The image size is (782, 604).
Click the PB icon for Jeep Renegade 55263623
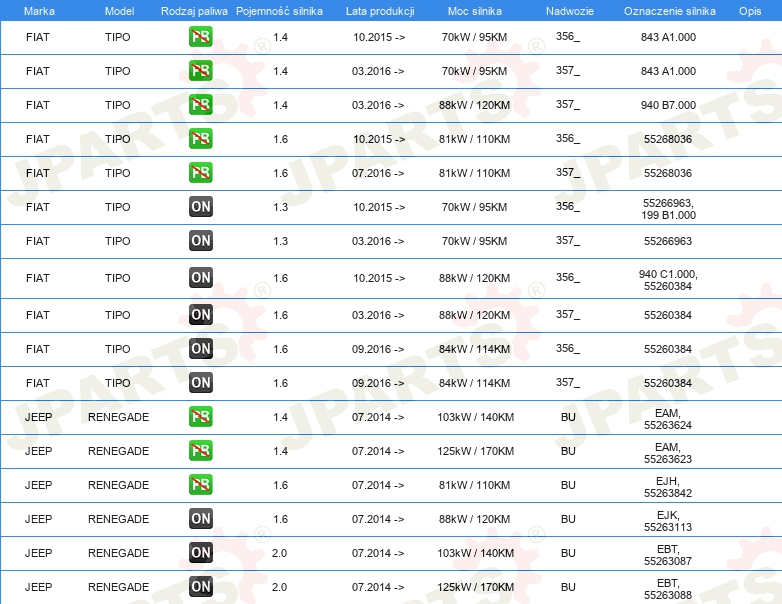tap(200, 451)
